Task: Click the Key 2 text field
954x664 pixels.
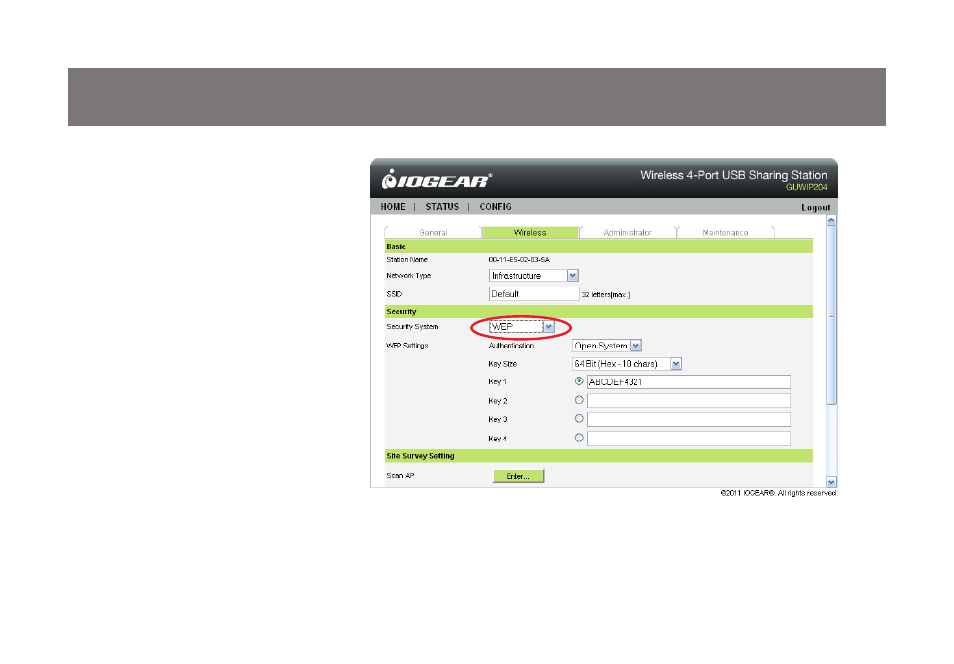Action: pos(689,400)
